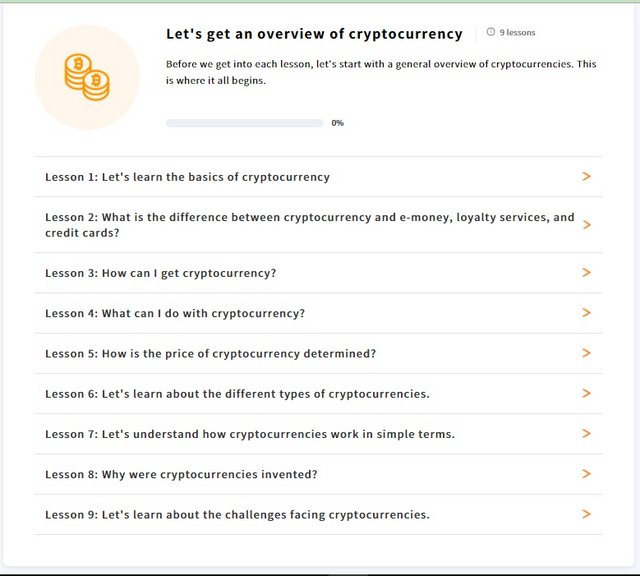Open lesson on challenges facing cryptocurrencies
This screenshot has width=640, height=576.
coord(318,514)
